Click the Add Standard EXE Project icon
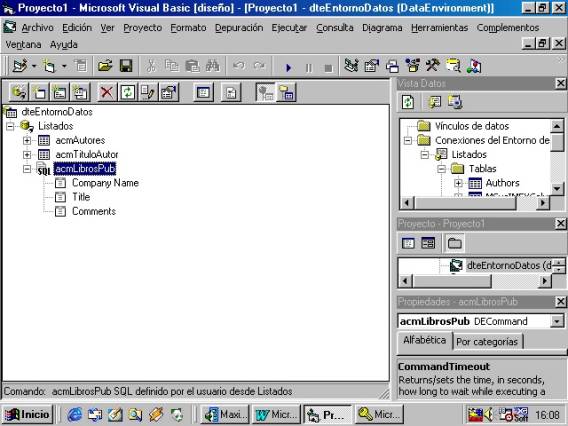Viewport: 568px width, 426px height. coord(20,66)
